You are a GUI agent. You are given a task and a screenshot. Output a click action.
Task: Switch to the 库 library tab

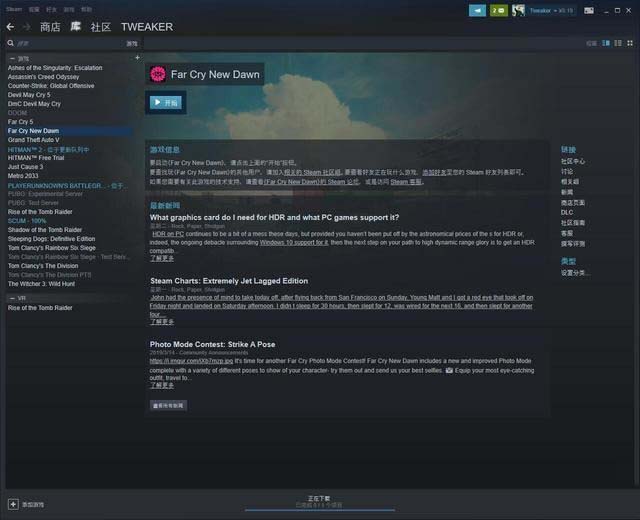point(76,27)
